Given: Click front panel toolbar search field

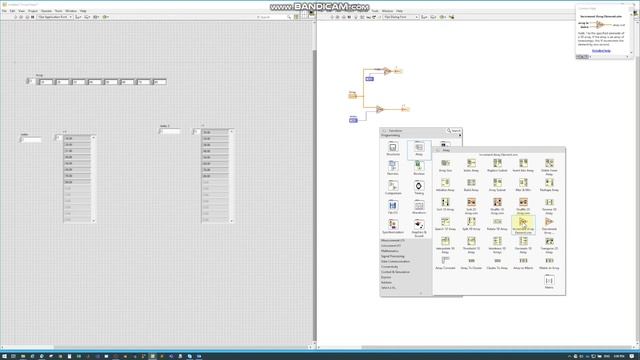Looking at the screenshot, I should point(274,17).
